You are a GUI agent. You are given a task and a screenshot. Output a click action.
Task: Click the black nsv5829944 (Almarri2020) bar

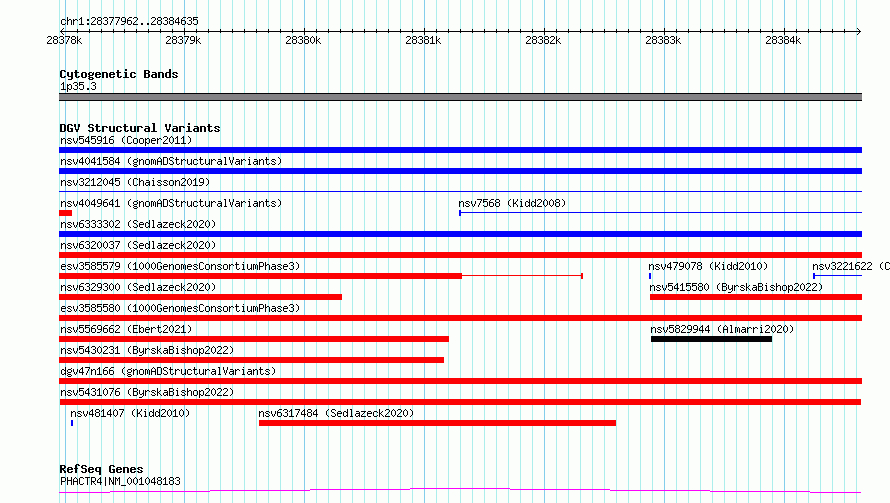click(711, 339)
